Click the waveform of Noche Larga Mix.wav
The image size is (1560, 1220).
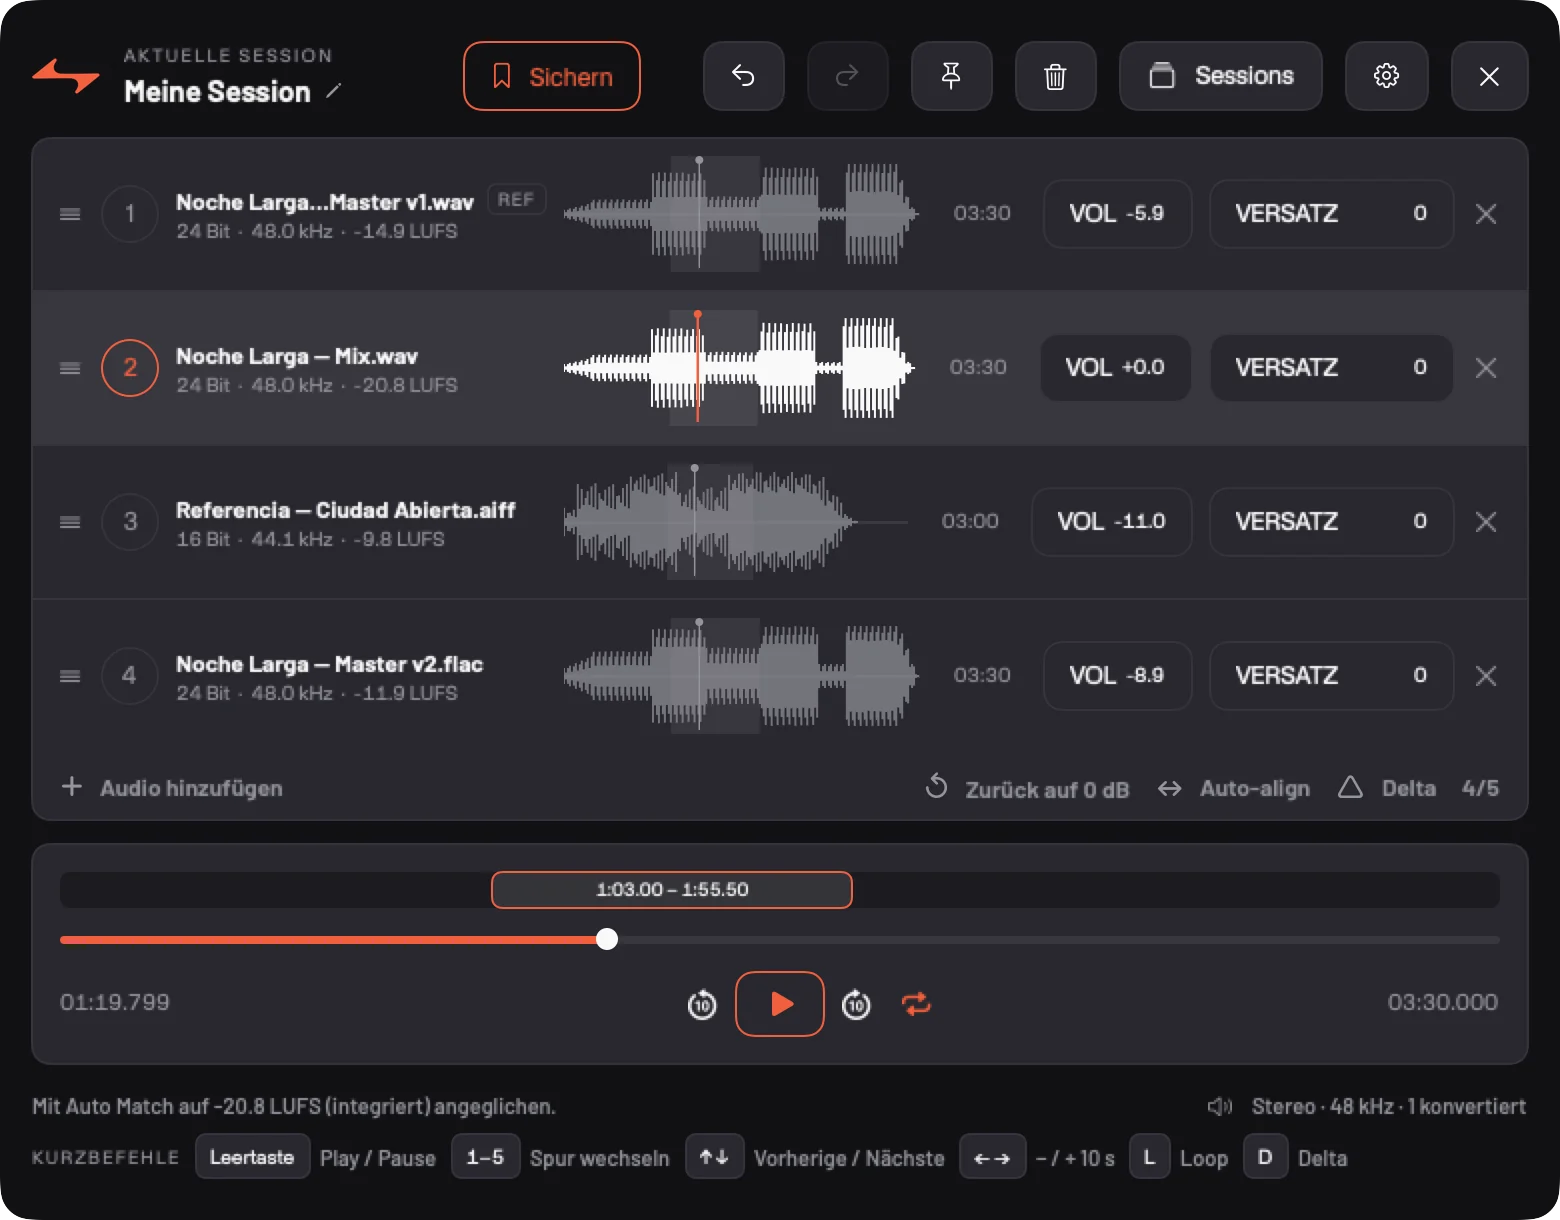(740, 368)
